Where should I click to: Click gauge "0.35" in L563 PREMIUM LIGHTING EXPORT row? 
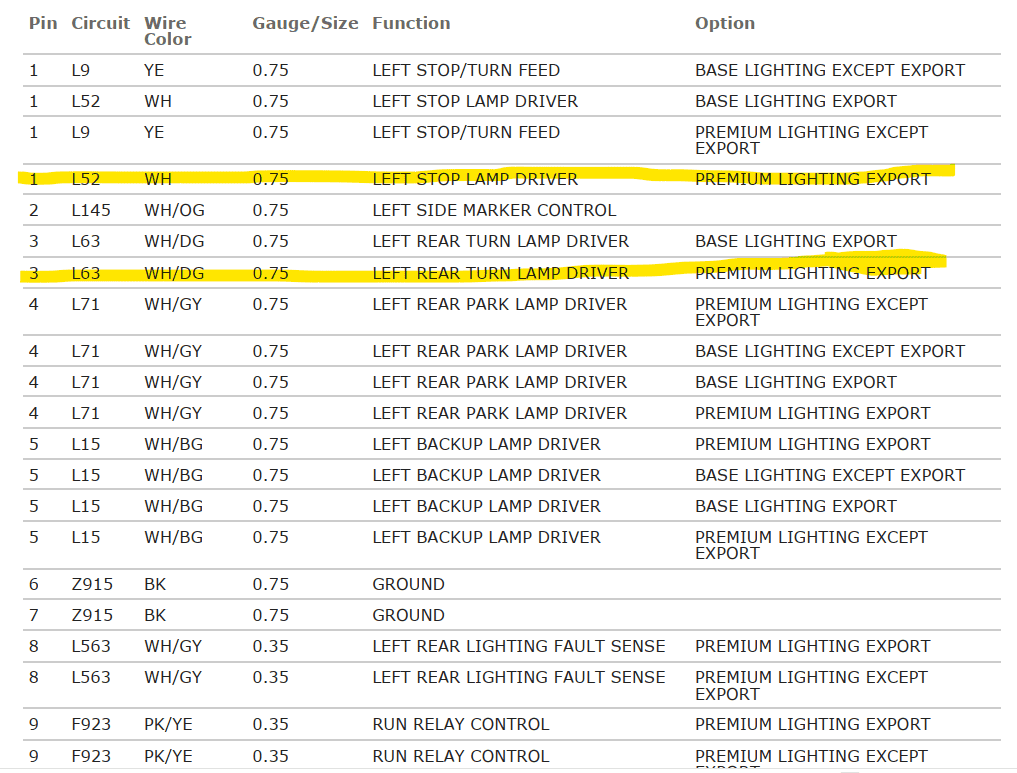(270, 647)
